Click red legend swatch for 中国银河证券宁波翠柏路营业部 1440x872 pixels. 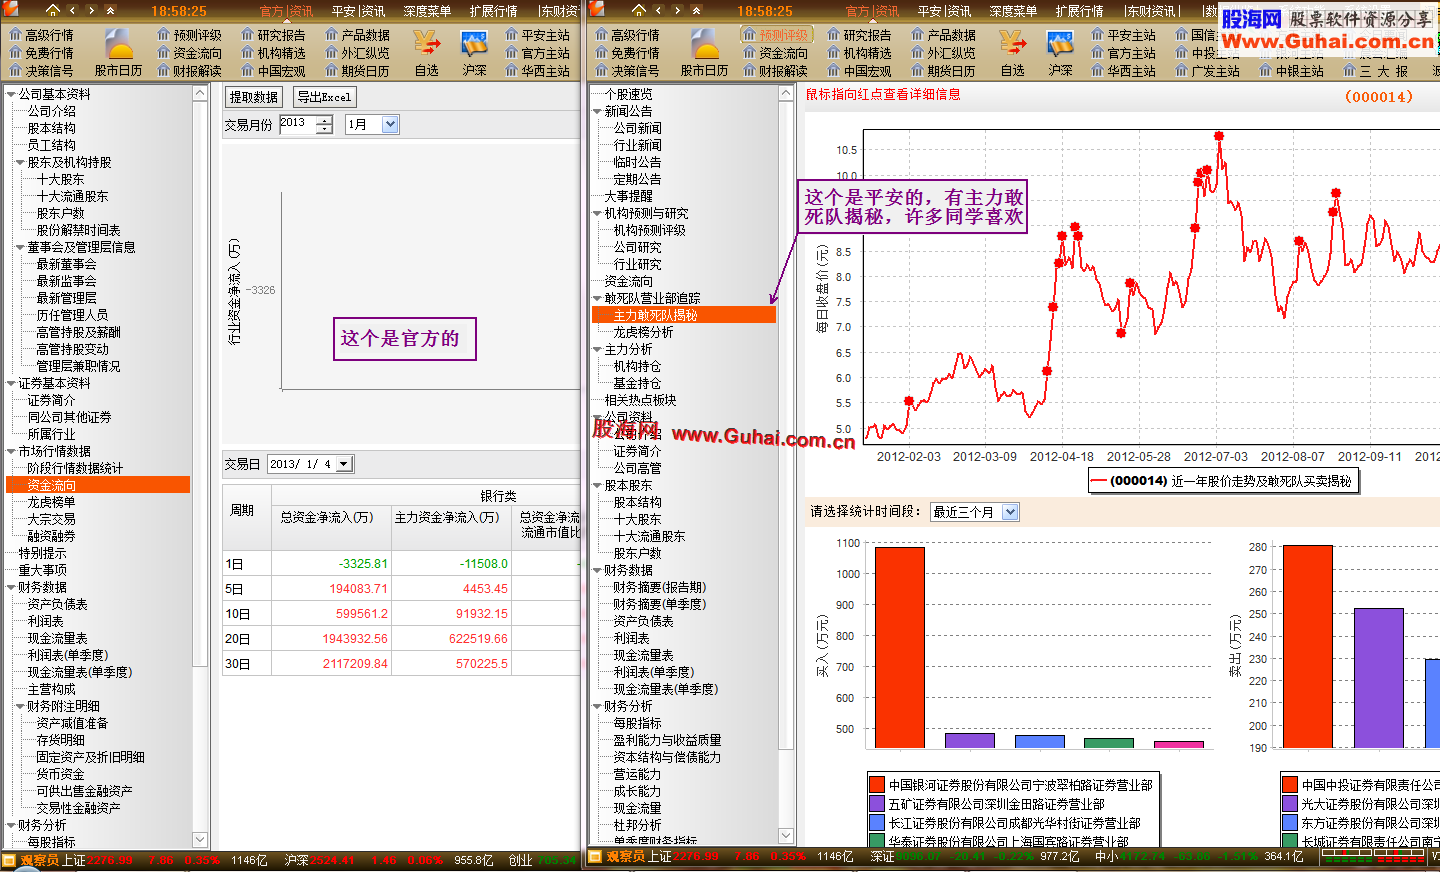click(877, 785)
